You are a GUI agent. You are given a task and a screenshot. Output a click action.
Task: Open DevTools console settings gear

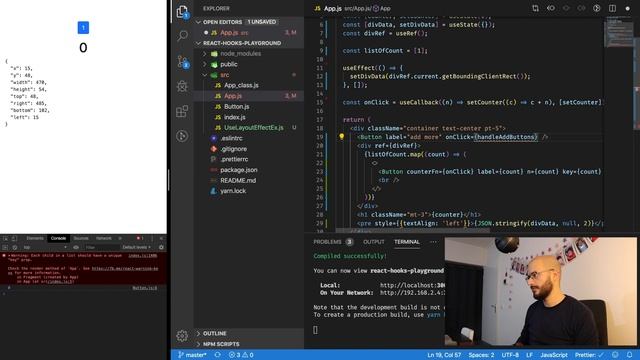[161, 247]
